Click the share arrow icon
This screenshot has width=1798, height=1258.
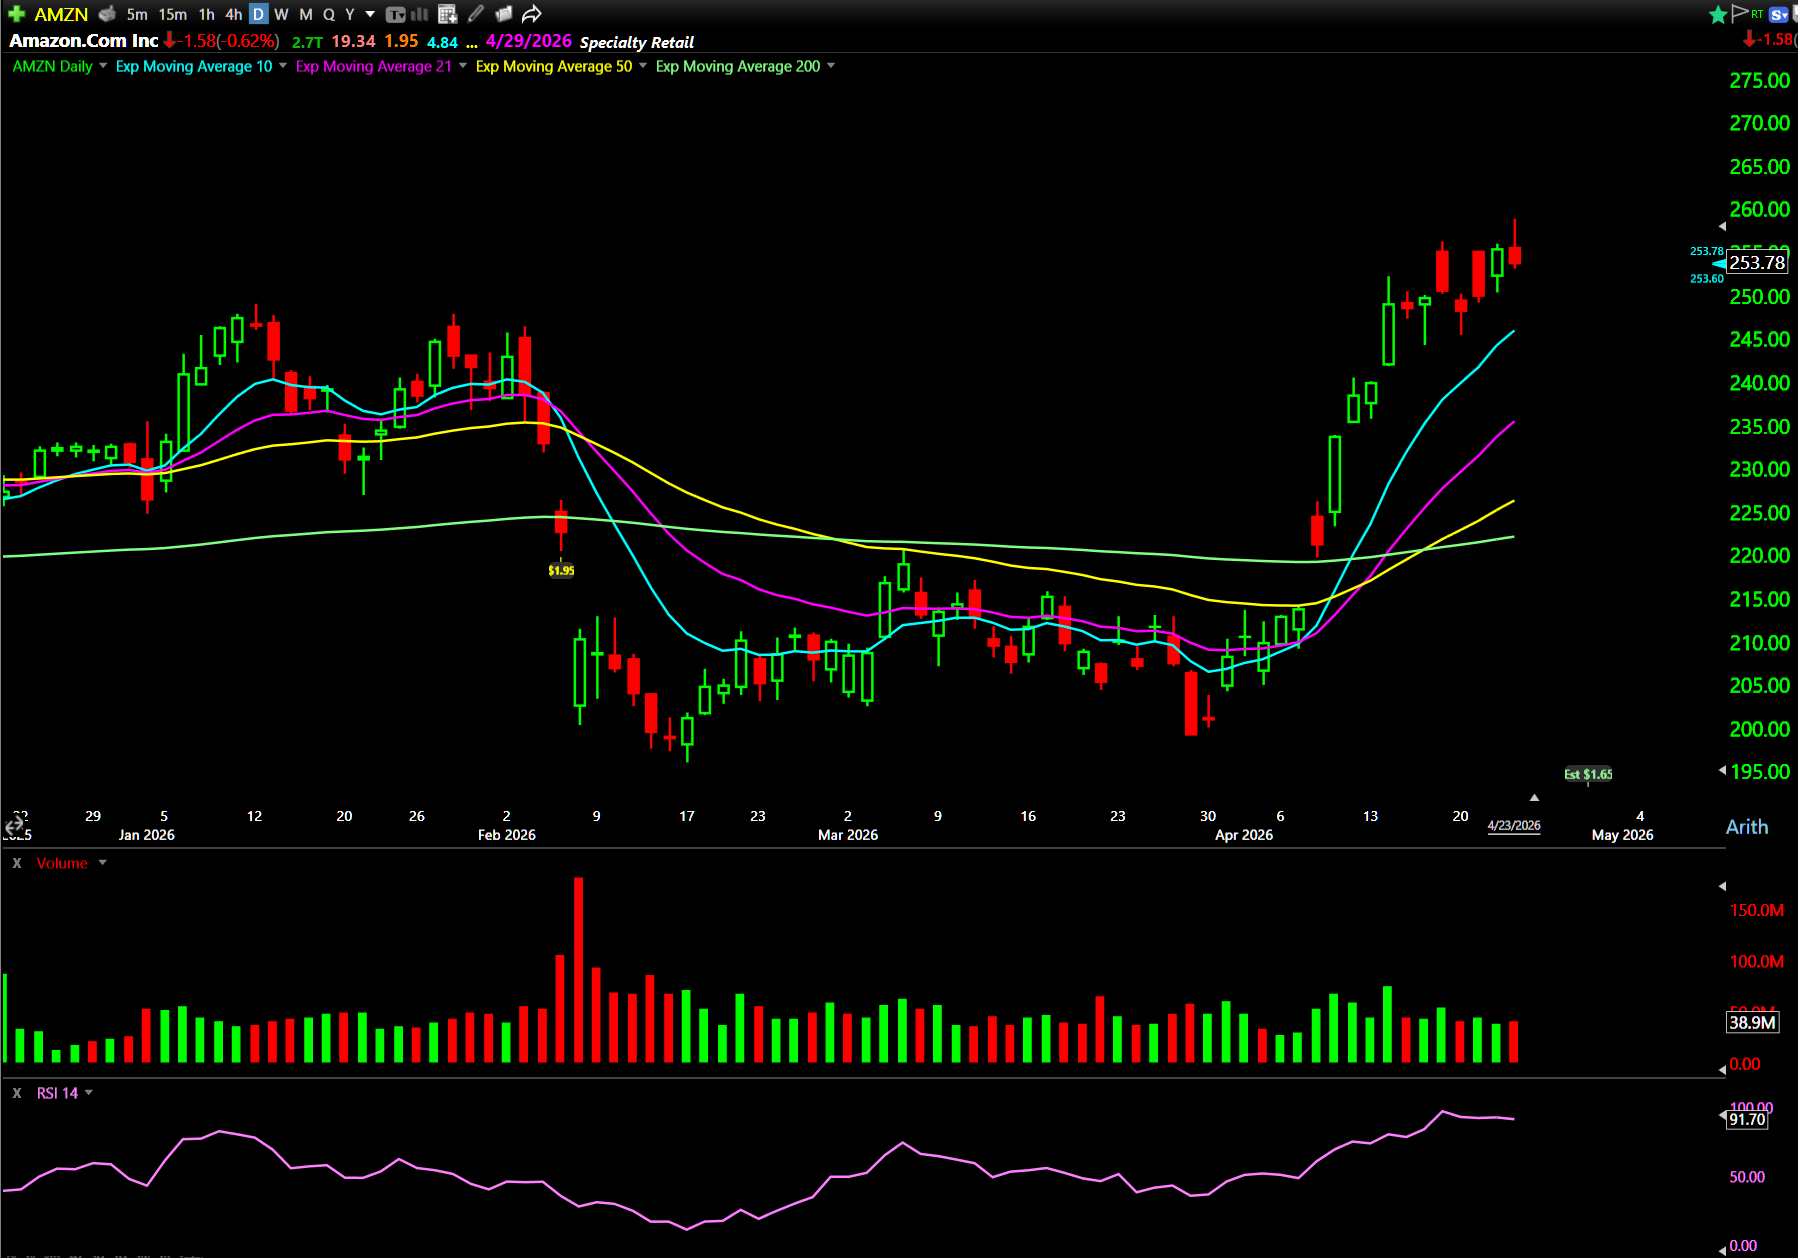(x=532, y=14)
